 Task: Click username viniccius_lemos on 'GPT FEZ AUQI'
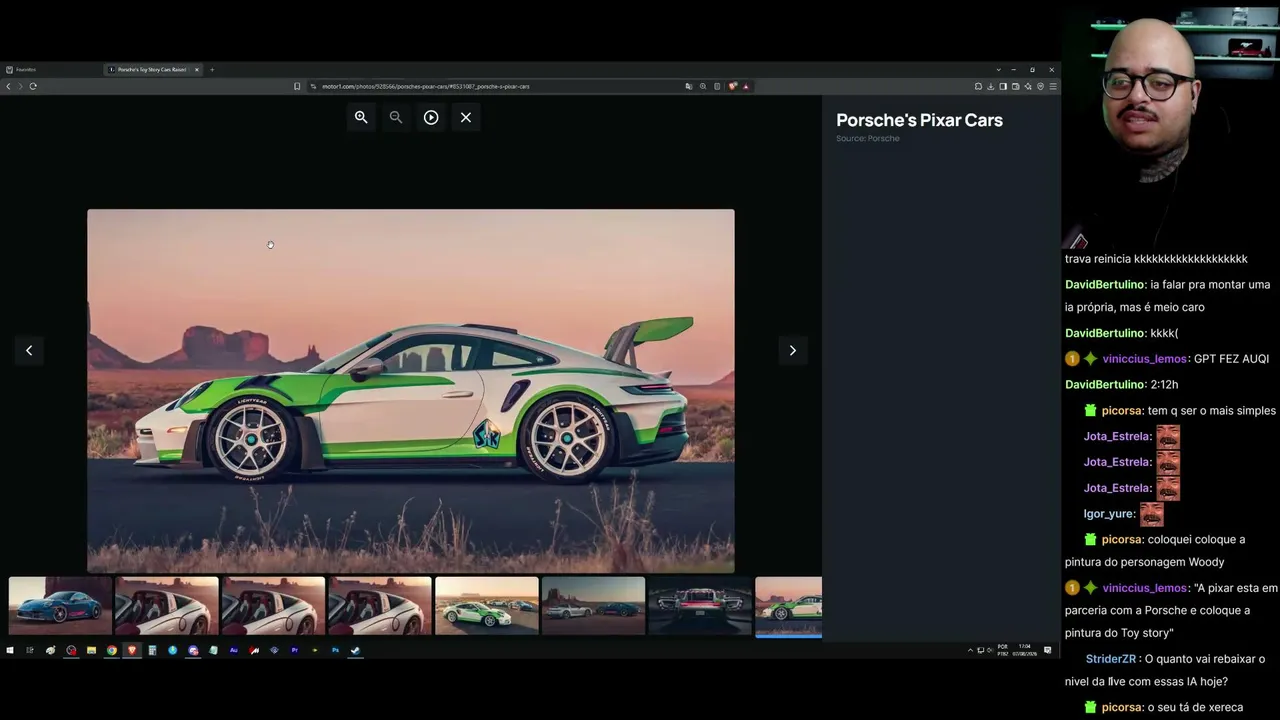click(1144, 359)
